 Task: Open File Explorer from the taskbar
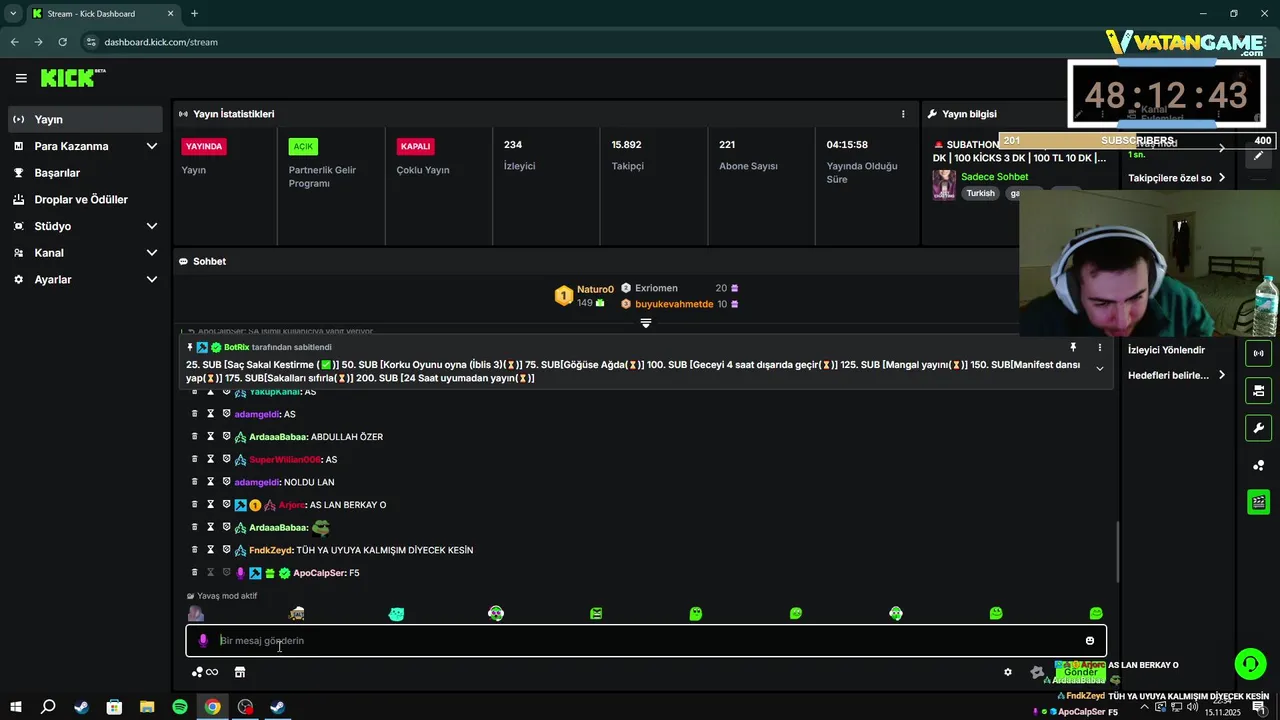coord(147,707)
